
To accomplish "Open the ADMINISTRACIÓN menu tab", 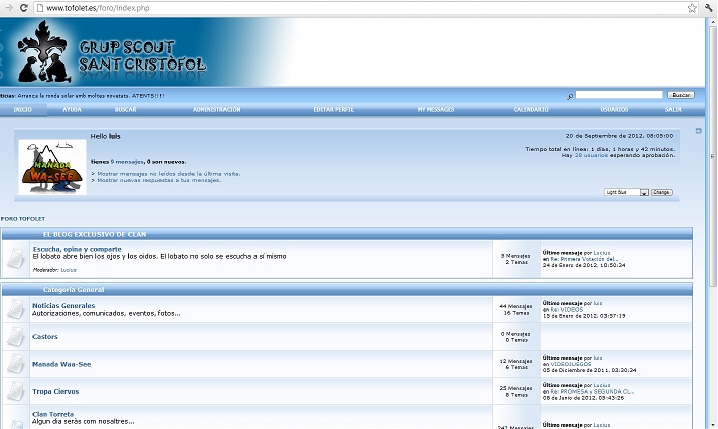I will click(217, 110).
